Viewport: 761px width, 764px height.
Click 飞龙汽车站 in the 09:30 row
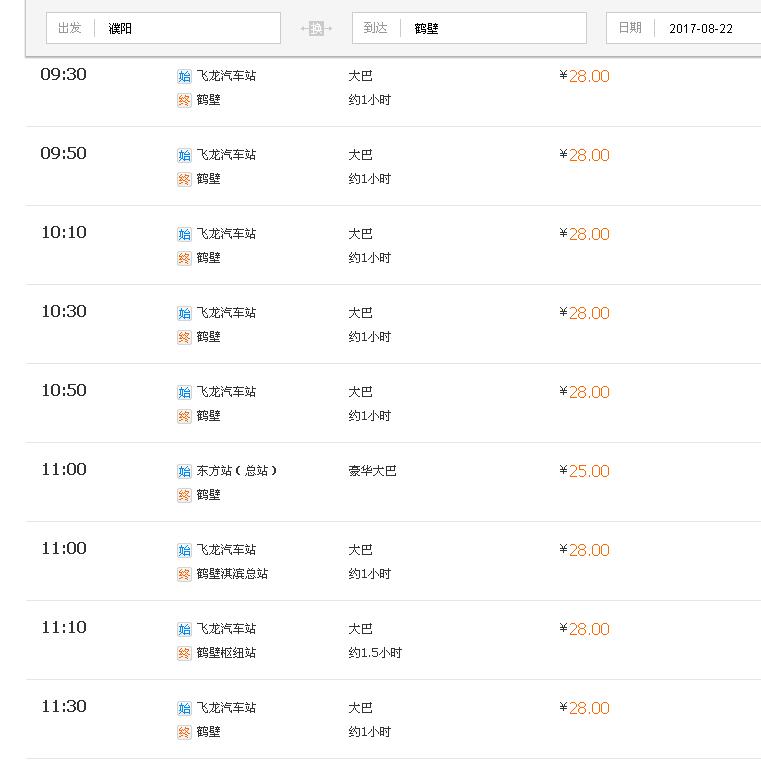226,76
